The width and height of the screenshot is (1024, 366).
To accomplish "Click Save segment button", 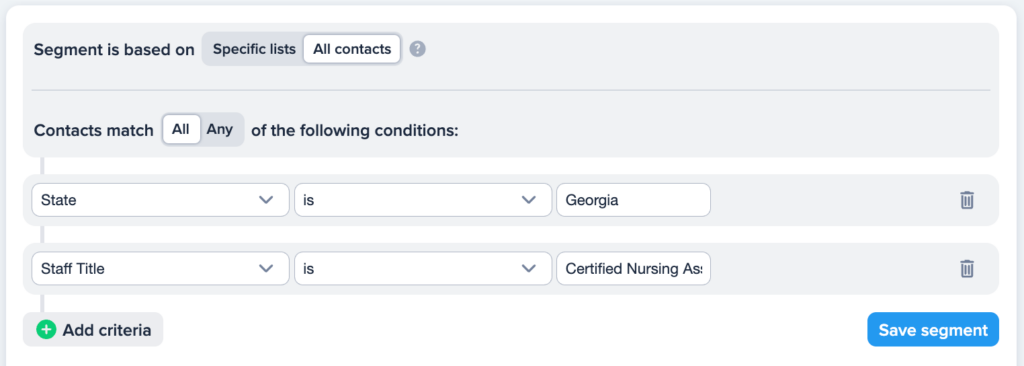I will point(933,329).
